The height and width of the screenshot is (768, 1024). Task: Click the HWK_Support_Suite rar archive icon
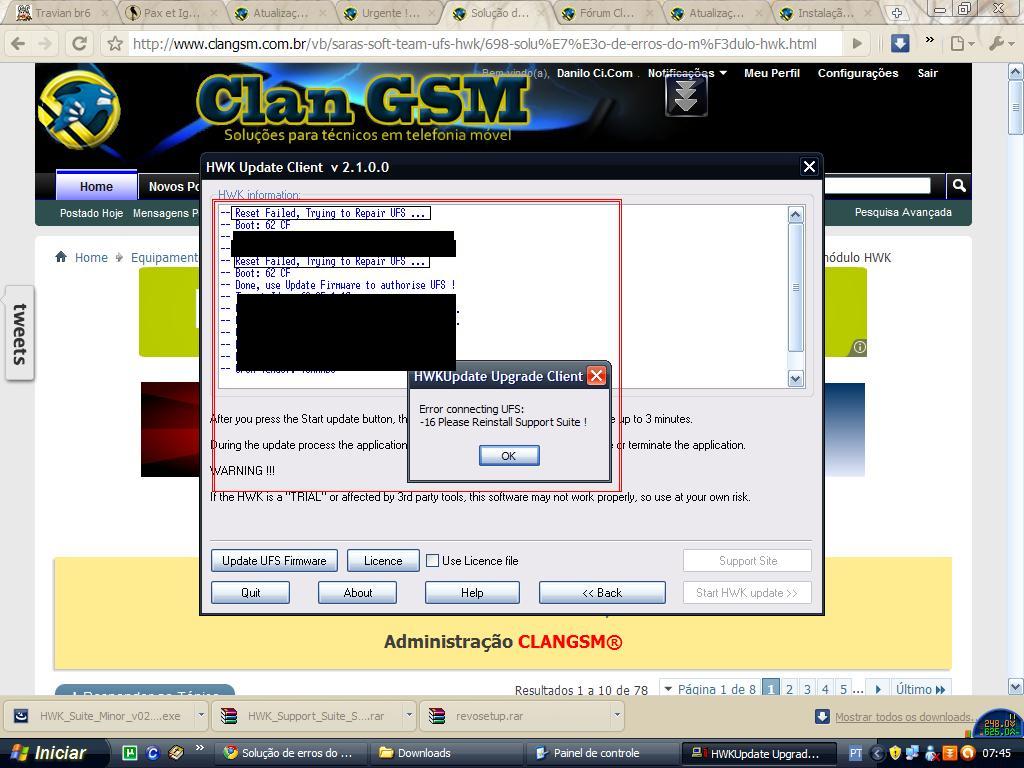click(229, 716)
